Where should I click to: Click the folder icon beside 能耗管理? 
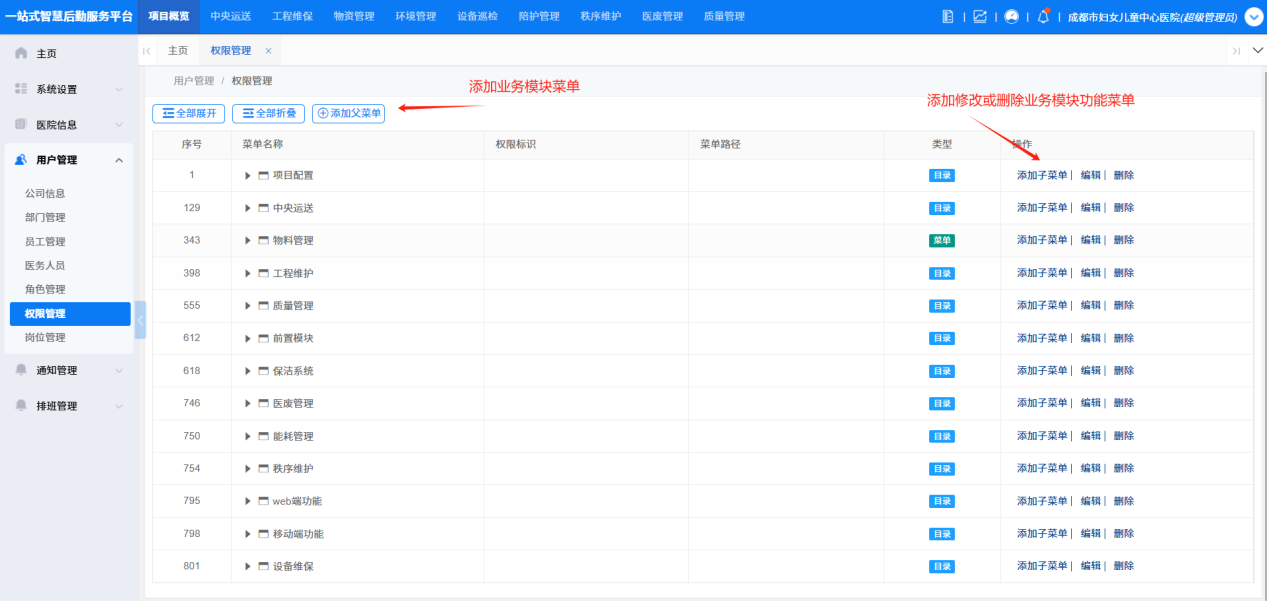coord(264,436)
